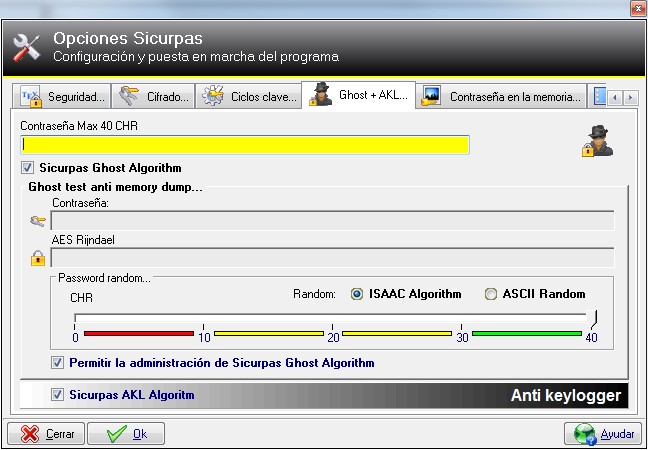Viewport: 648px width, 450px height.
Task: Click the CHR slider track near 20
Action: click(x=332, y=316)
